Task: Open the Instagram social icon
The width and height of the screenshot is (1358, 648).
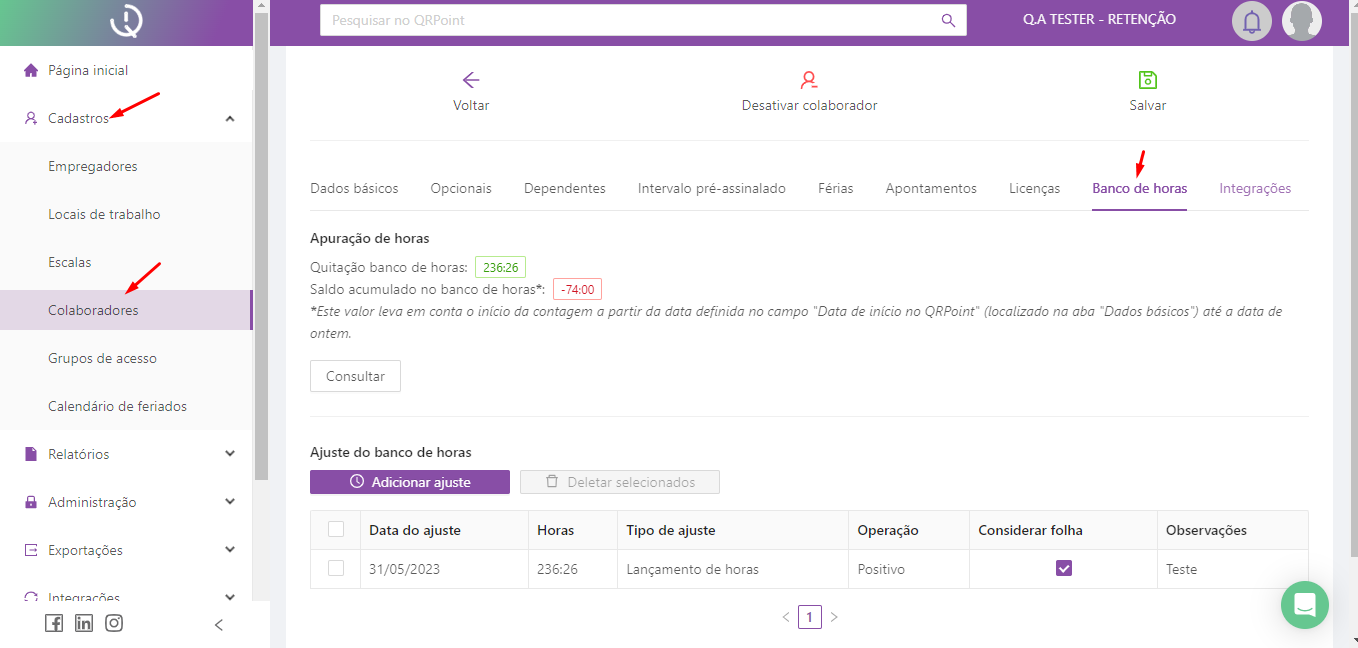Action: click(114, 623)
